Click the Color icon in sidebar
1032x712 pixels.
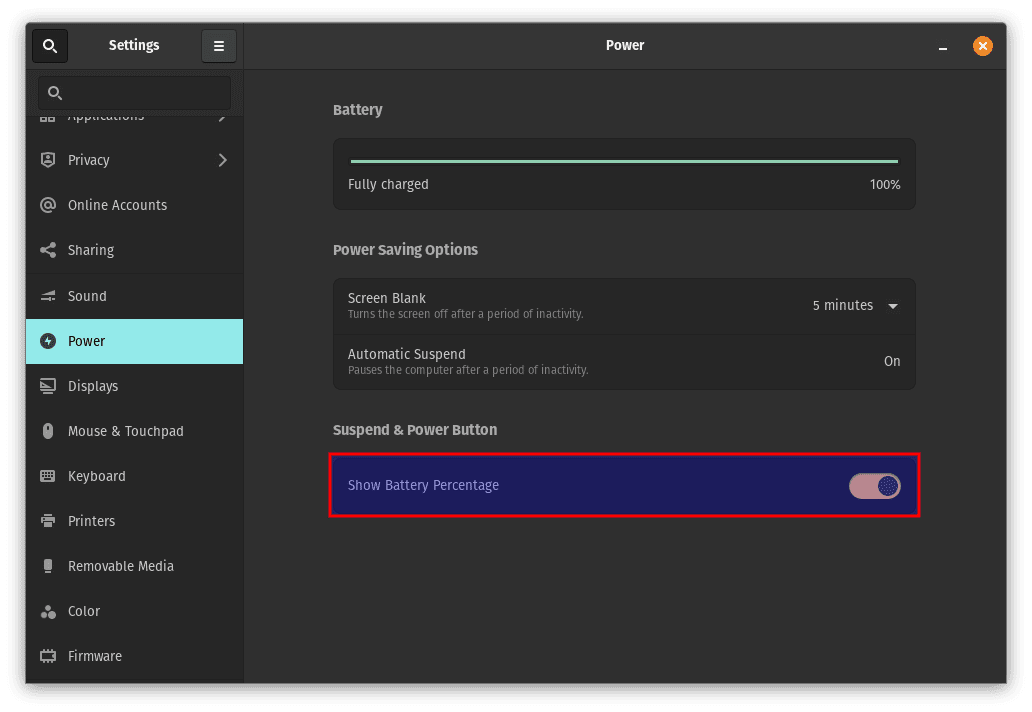tap(48, 611)
